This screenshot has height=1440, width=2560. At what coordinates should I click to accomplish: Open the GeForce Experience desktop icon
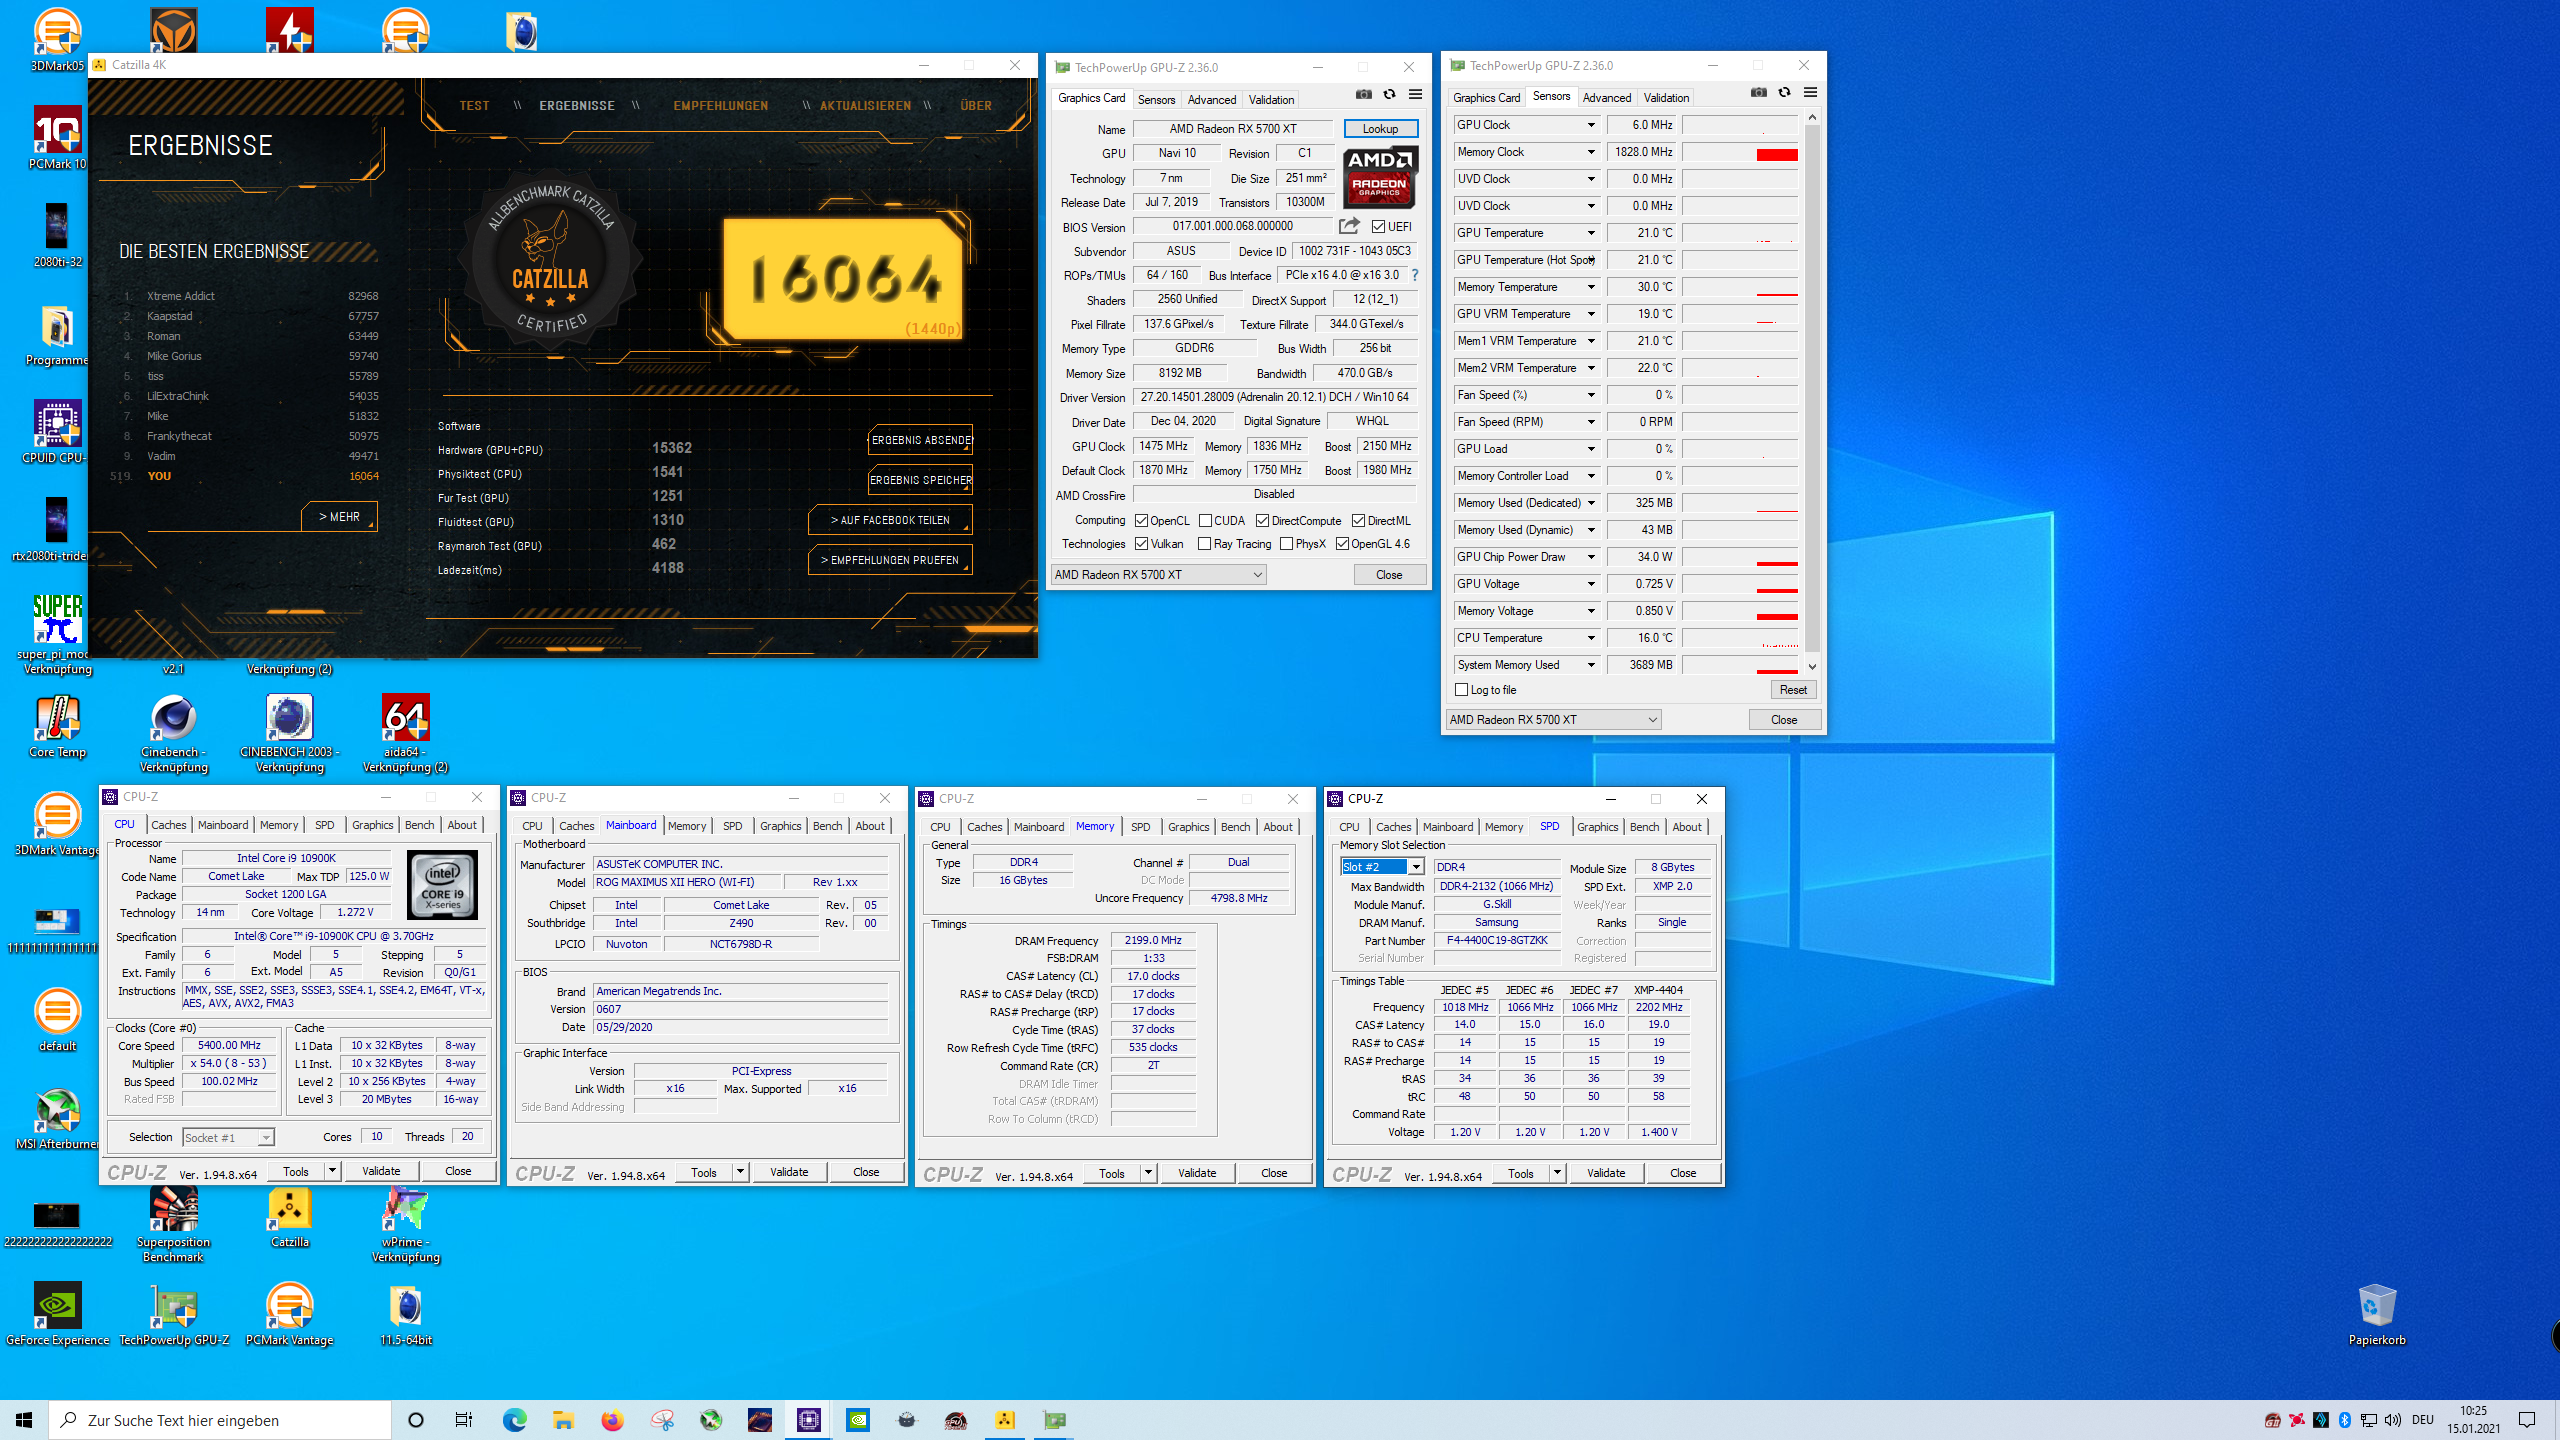coord(57,1313)
